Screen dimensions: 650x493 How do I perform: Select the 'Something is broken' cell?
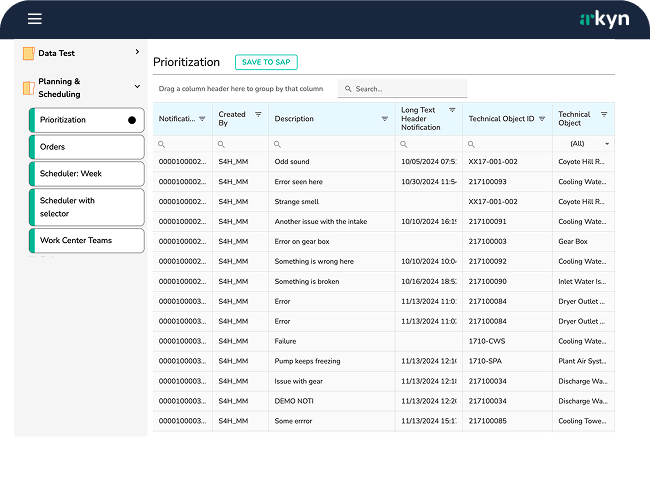point(332,281)
